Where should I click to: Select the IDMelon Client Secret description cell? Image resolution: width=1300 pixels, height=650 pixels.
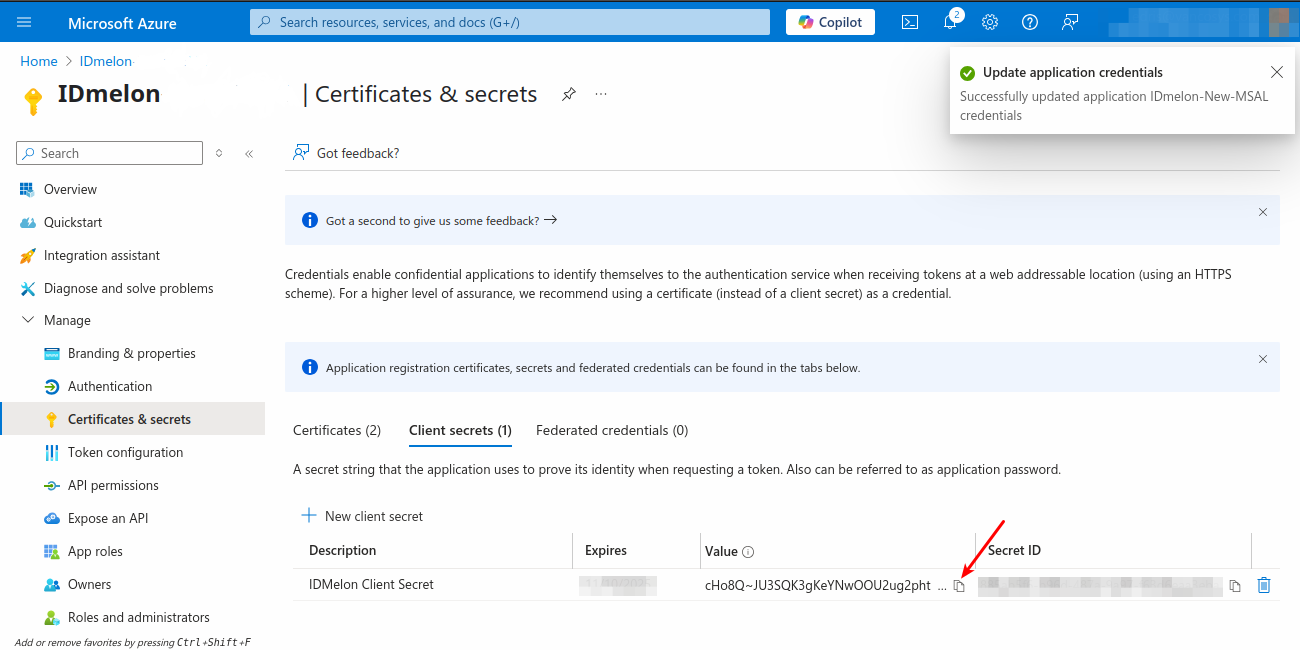371,584
